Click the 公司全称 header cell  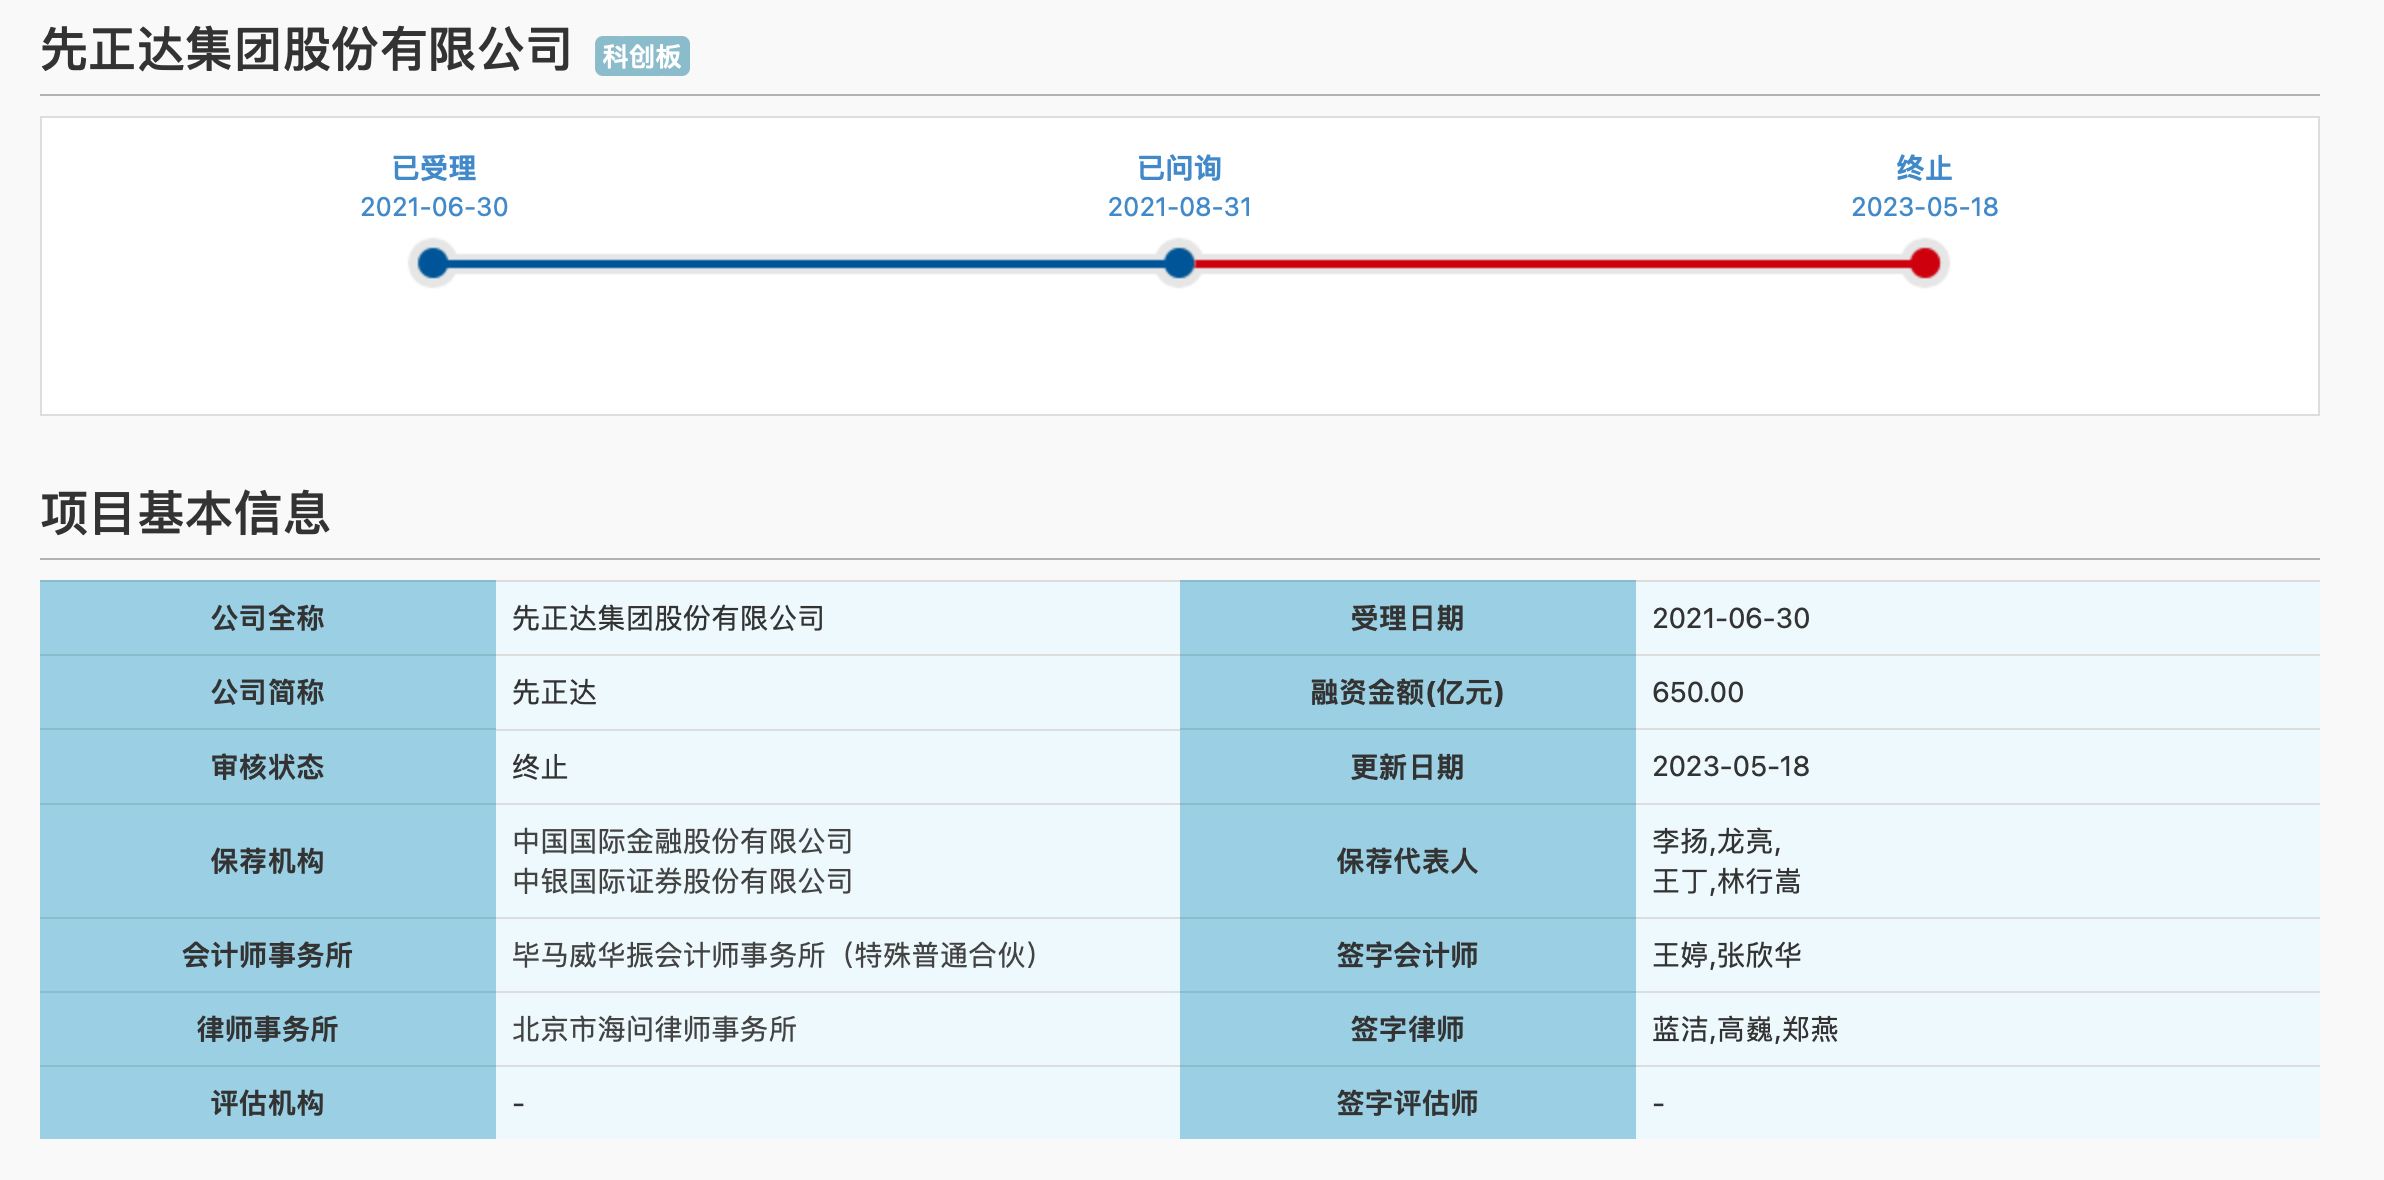pyautogui.click(x=267, y=618)
